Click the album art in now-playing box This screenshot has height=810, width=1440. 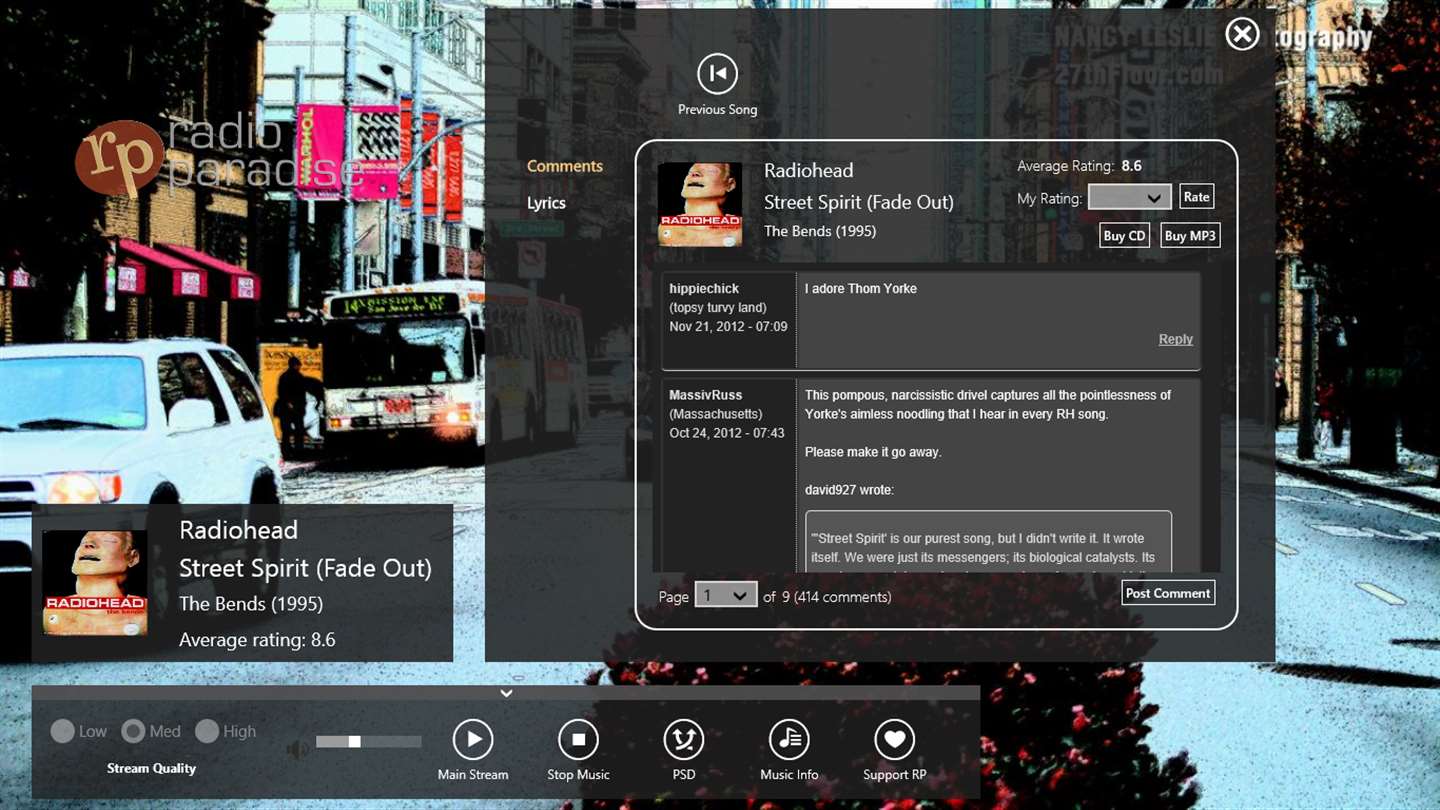(95, 582)
